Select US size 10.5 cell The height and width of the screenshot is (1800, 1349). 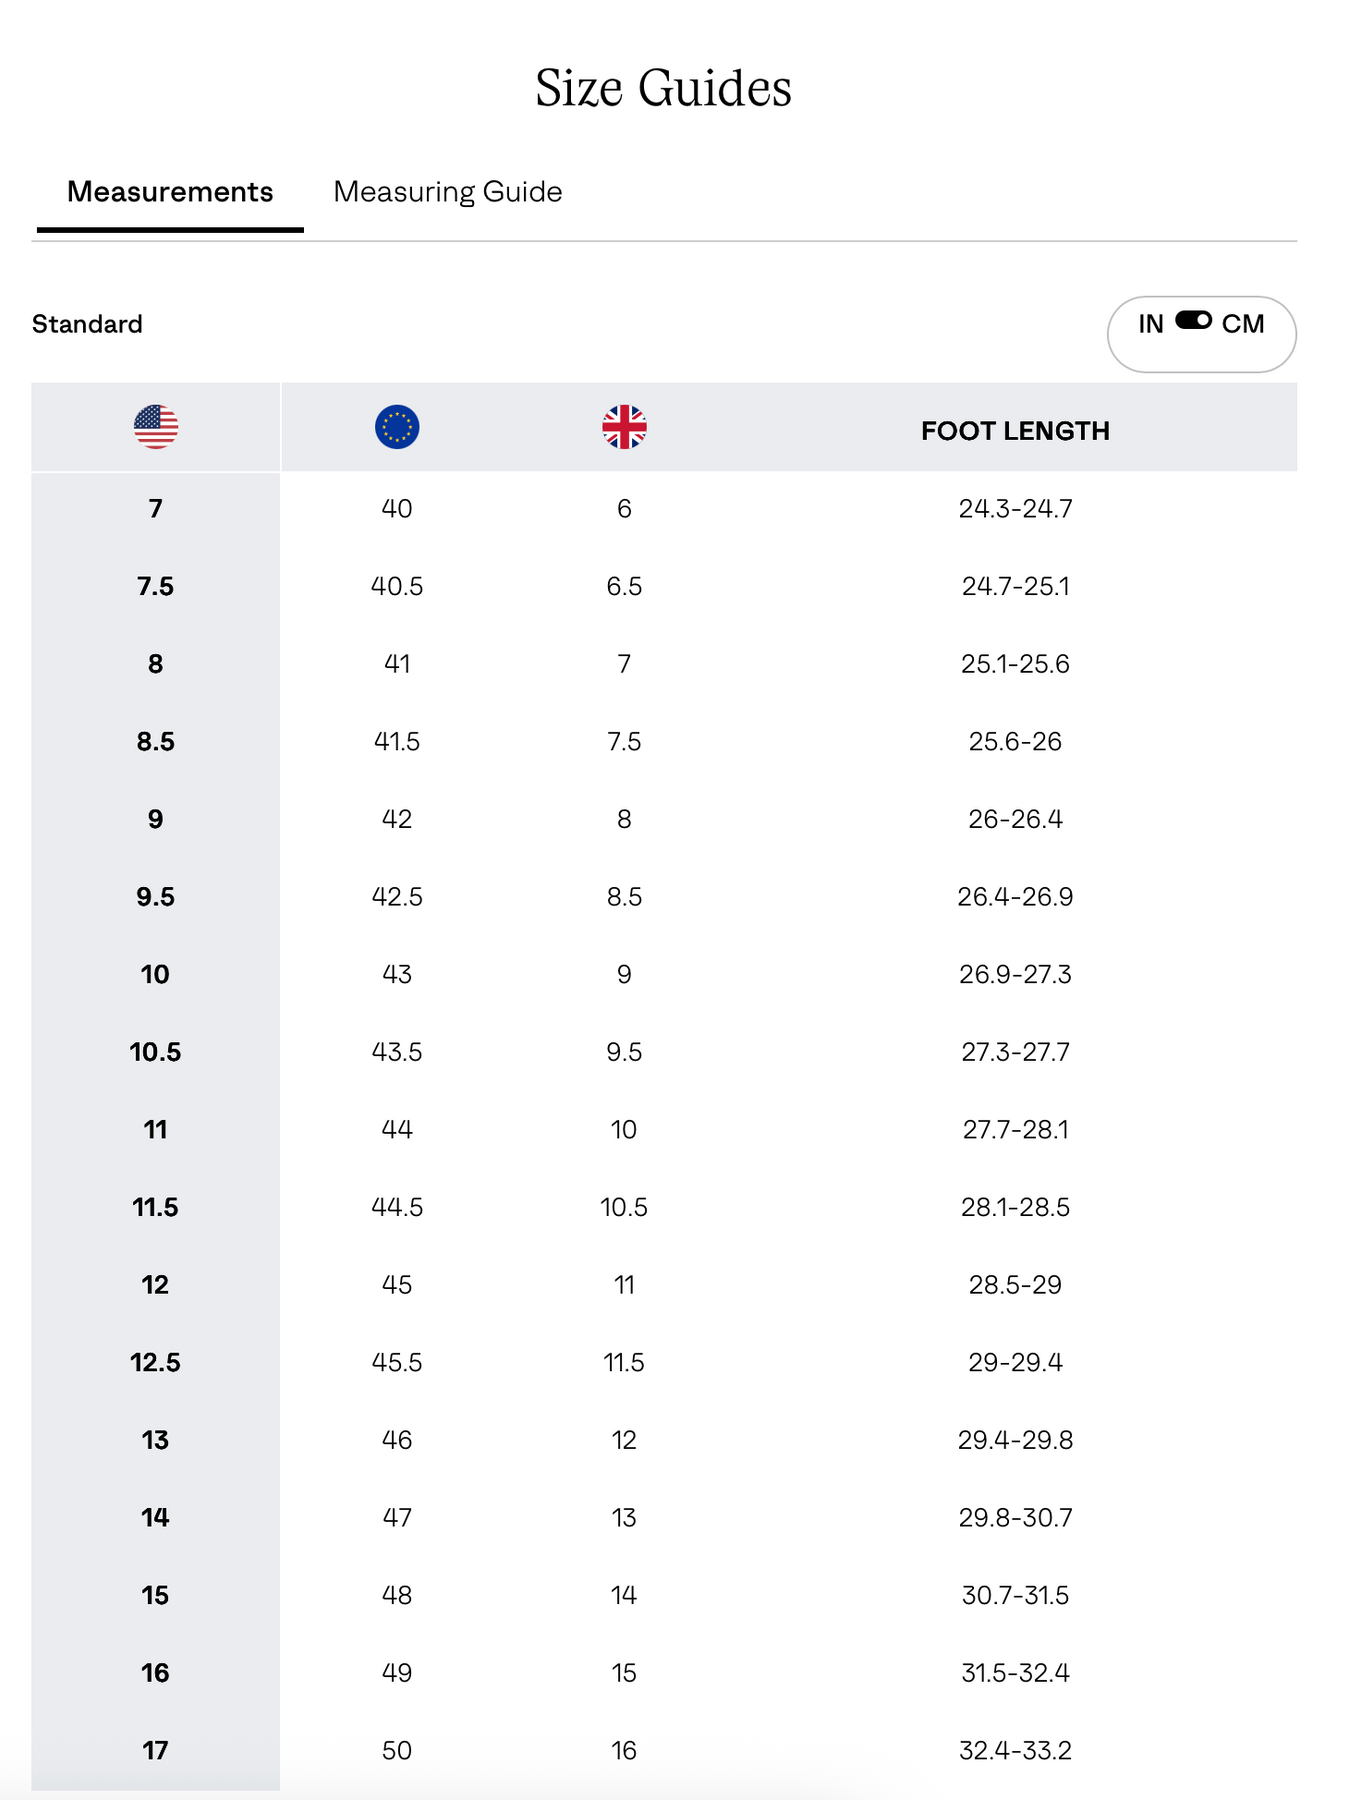coord(156,1052)
